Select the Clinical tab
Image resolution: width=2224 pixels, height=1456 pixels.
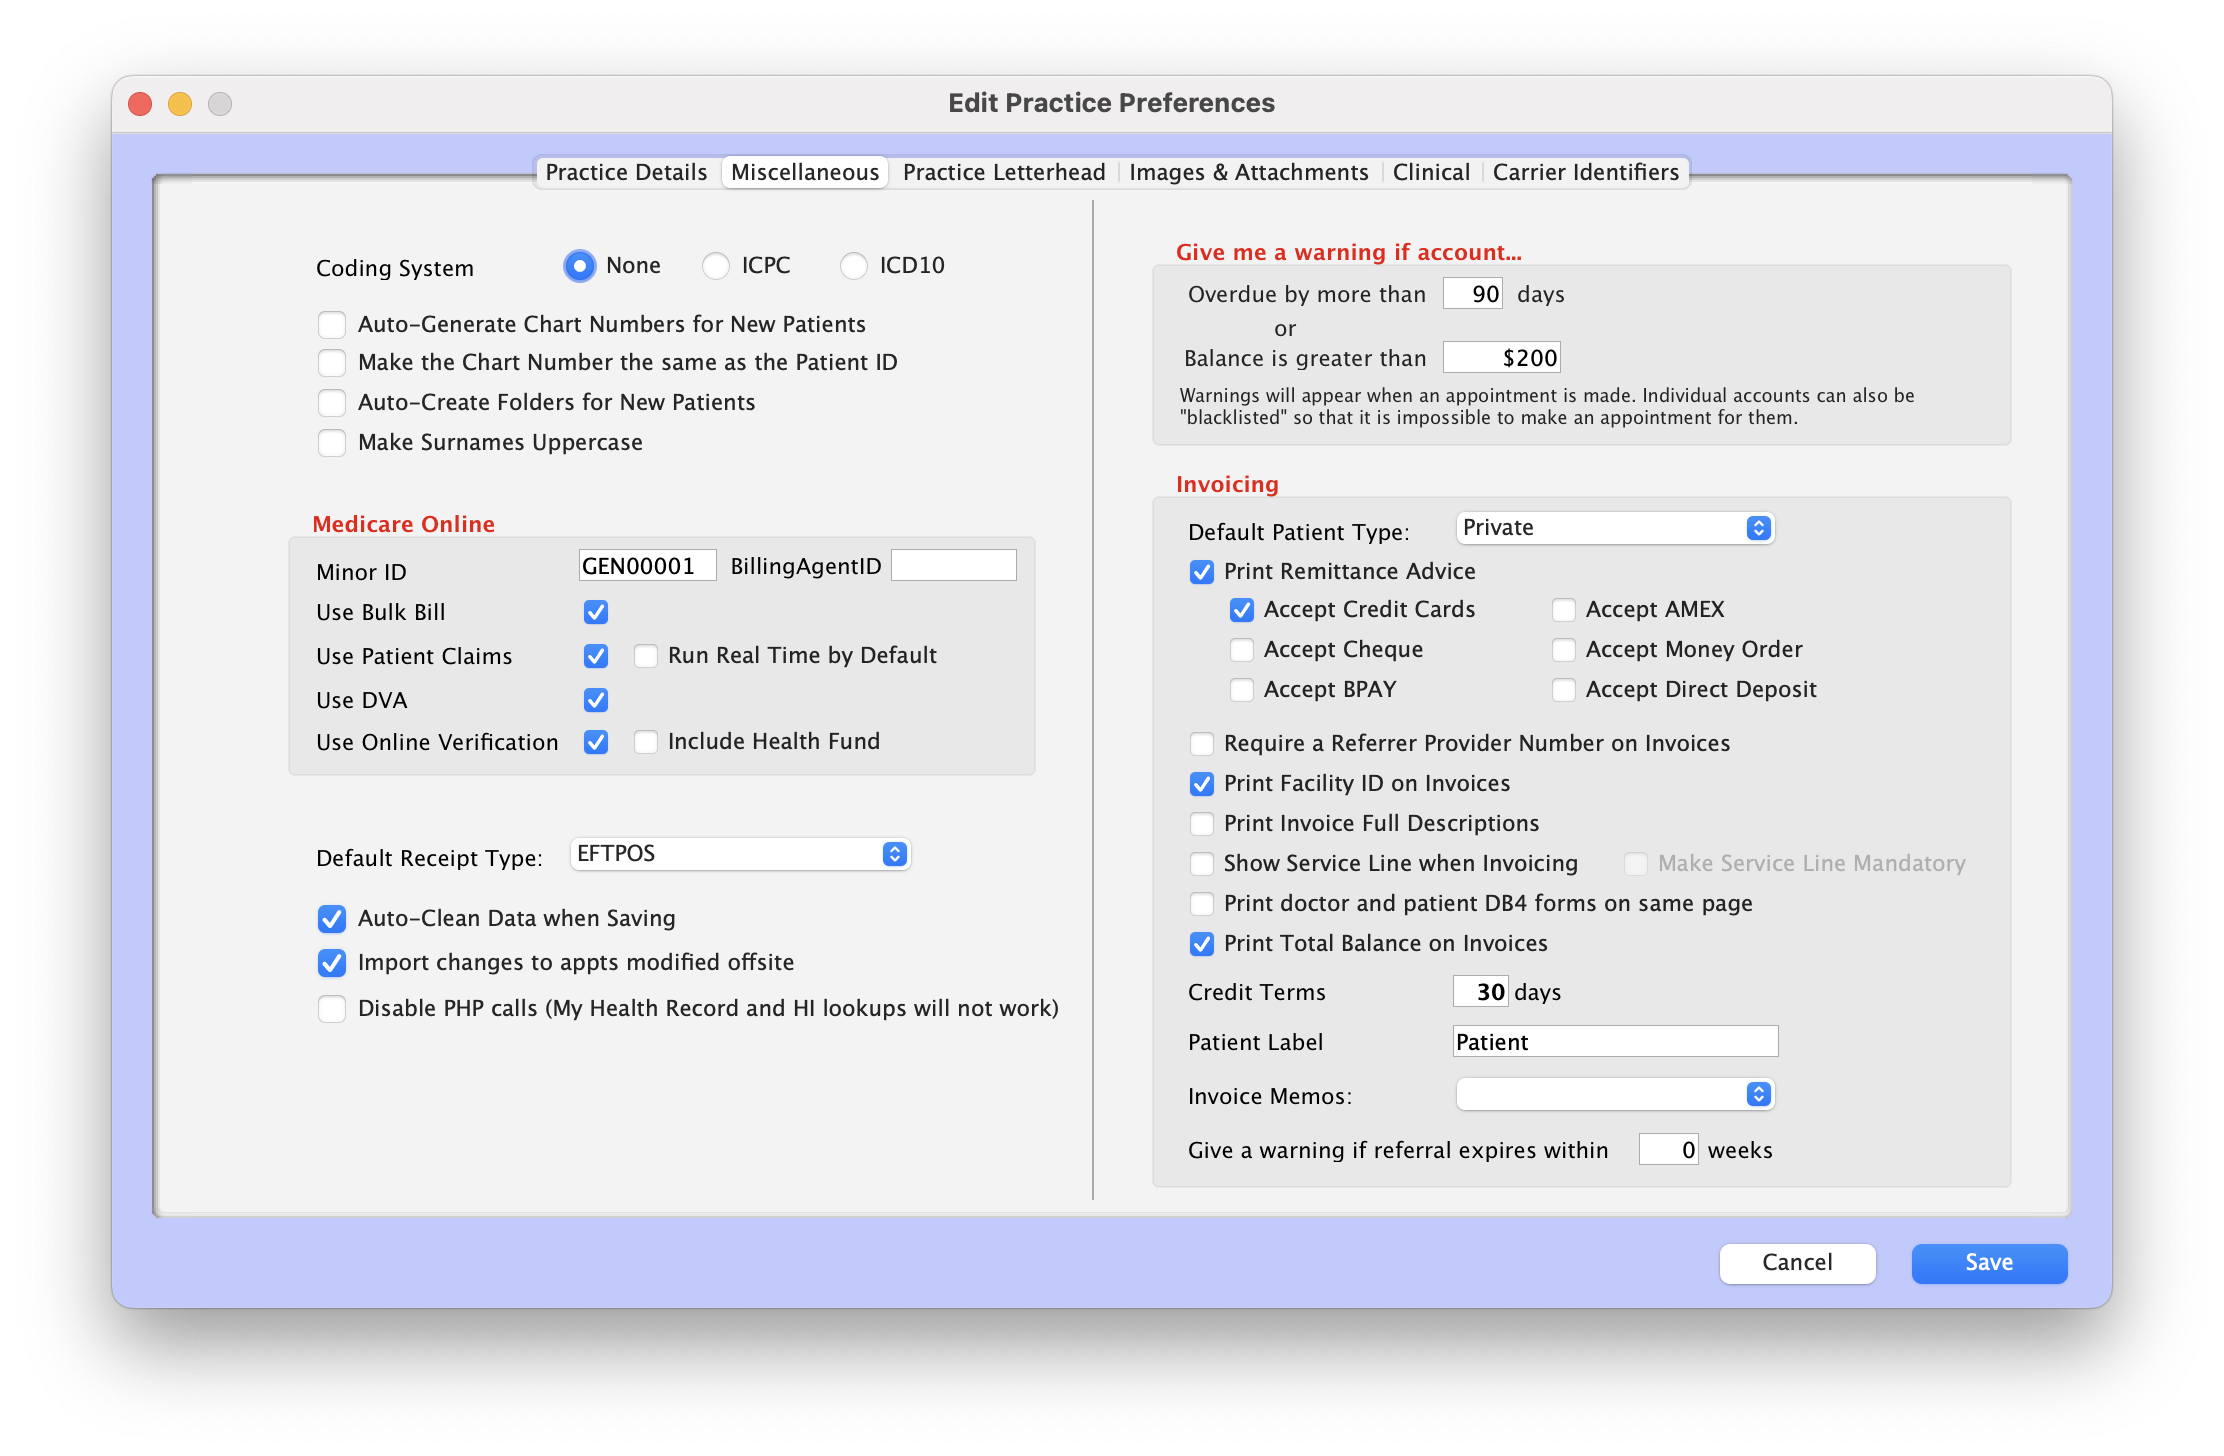pyautogui.click(x=1431, y=172)
